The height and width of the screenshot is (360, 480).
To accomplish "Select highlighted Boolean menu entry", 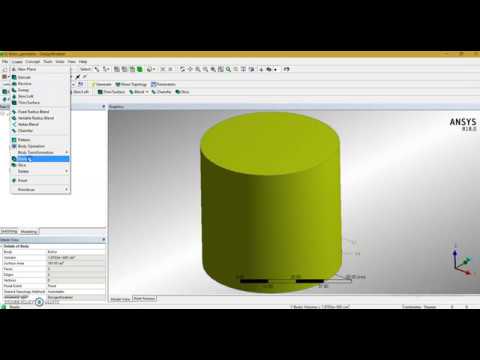I will click(40, 159).
